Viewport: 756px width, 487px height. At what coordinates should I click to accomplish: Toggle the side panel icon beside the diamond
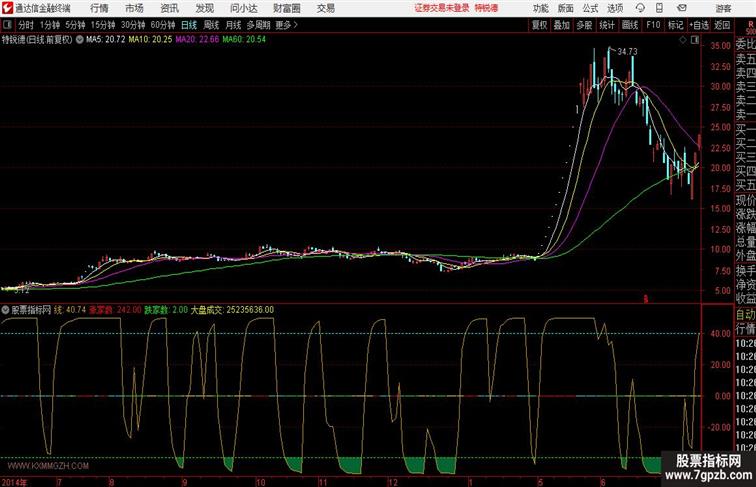(x=695, y=40)
